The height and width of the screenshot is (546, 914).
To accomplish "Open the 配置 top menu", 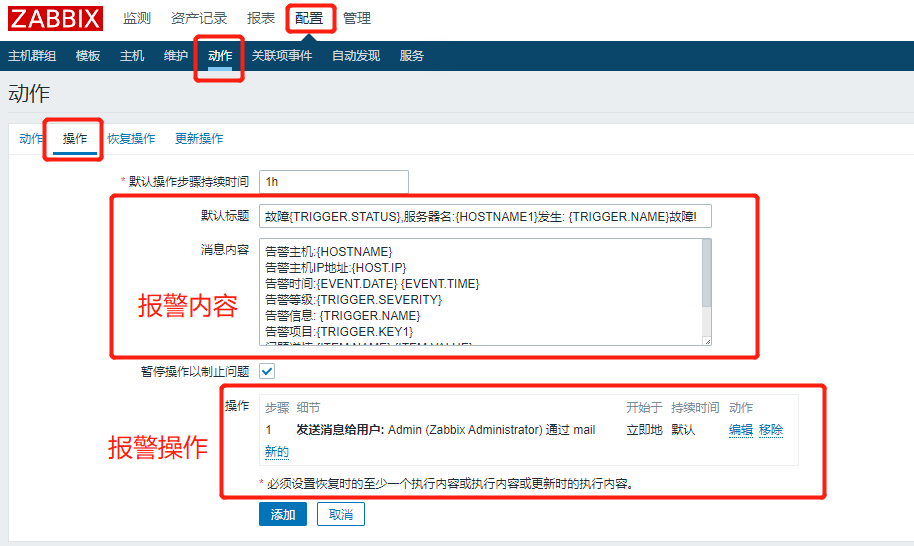I will click(309, 18).
